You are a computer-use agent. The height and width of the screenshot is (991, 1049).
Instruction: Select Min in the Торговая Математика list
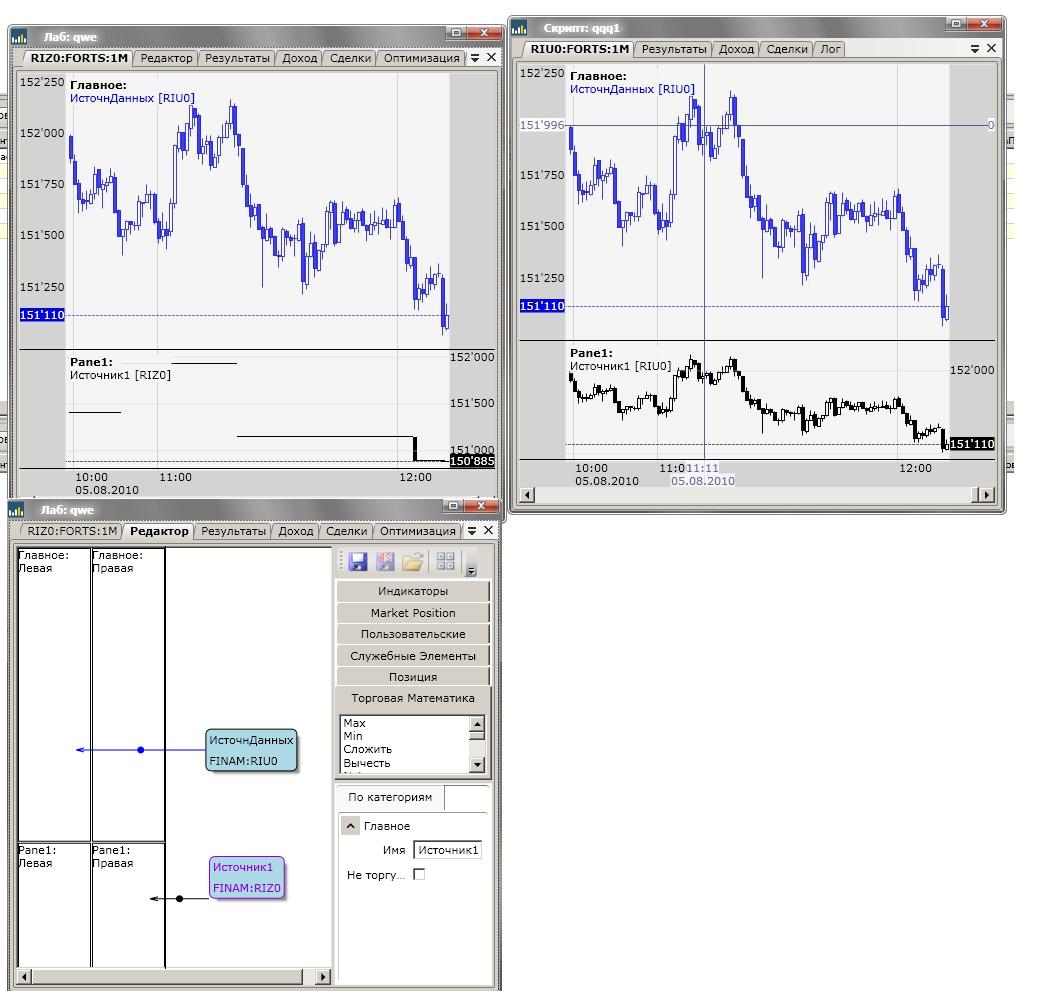click(x=353, y=736)
